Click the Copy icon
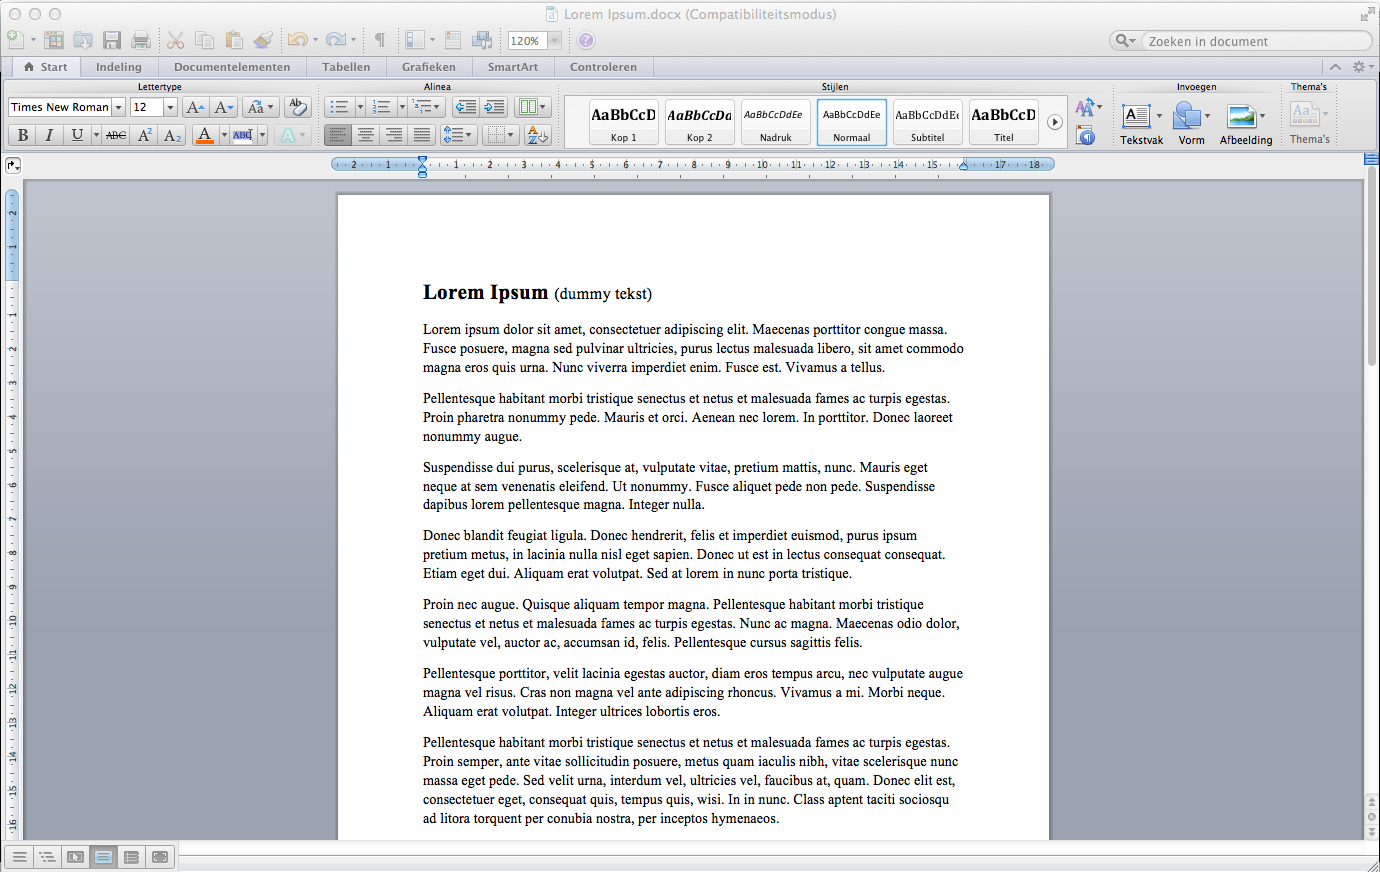Image resolution: width=1380 pixels, height=872 pixels. pyautogui.click(x=205, y=40)
